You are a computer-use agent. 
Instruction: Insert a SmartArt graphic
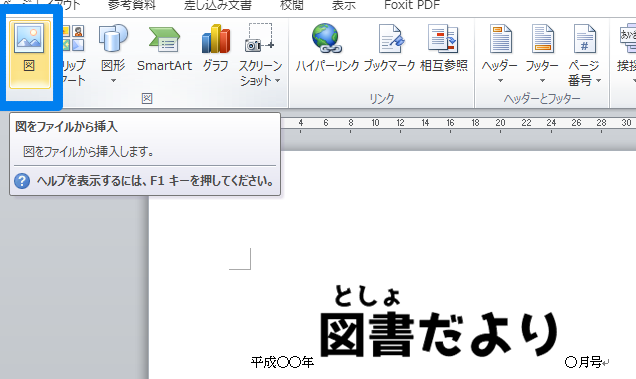pos(164,49)
